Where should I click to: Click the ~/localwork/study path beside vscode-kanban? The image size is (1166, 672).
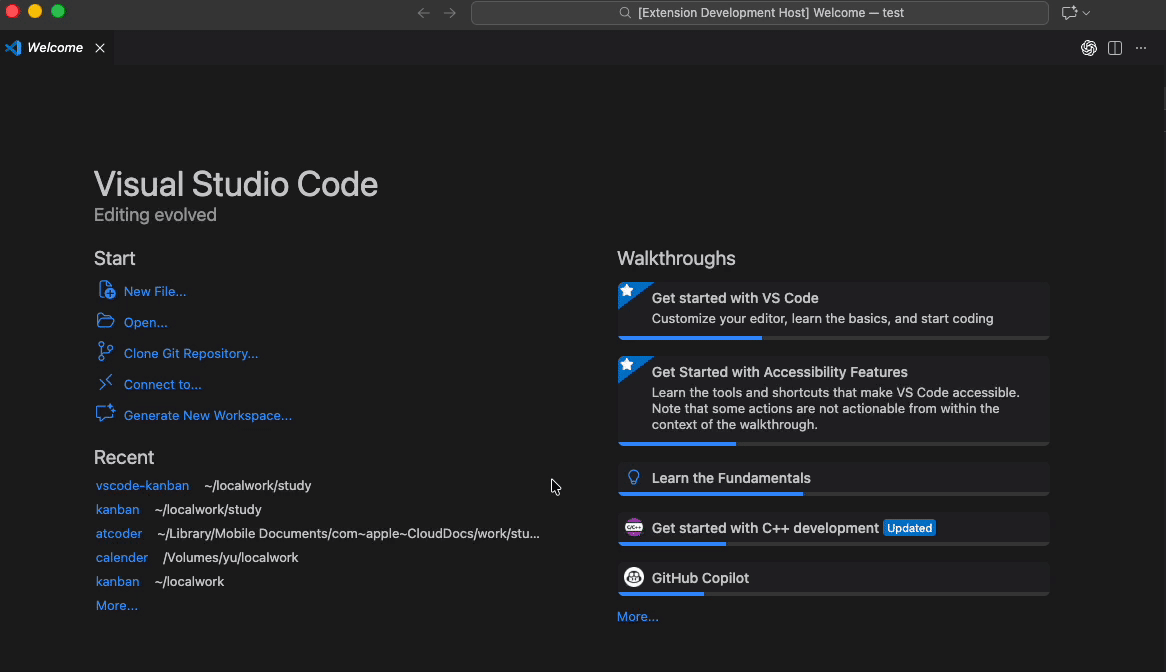pos(257,485)
